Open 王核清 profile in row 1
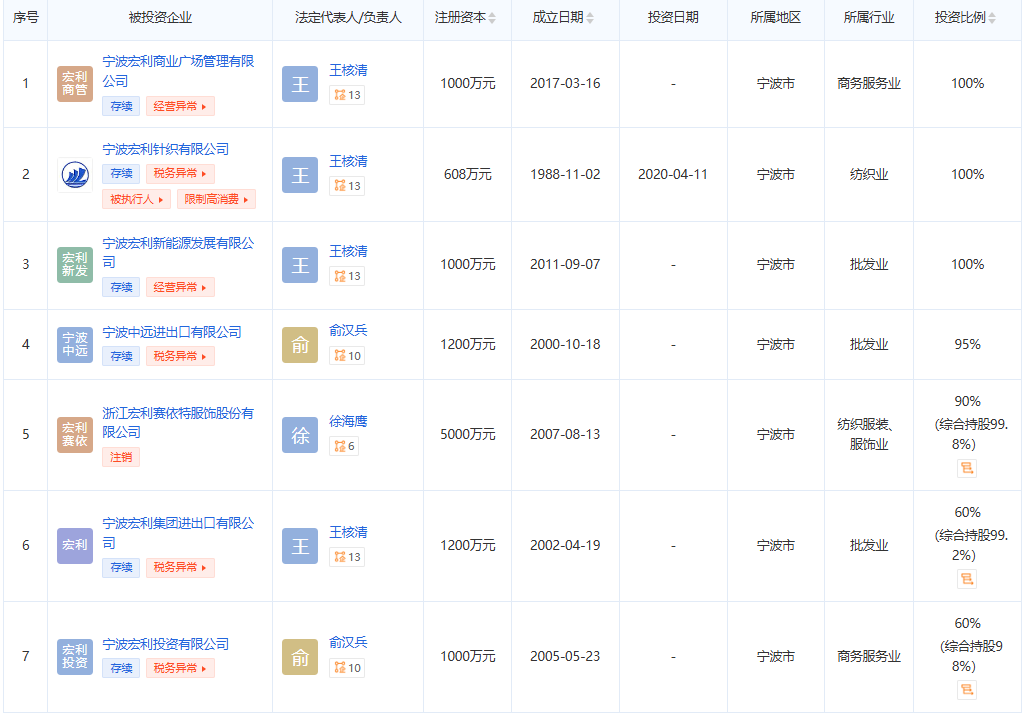 pos(348,70)
